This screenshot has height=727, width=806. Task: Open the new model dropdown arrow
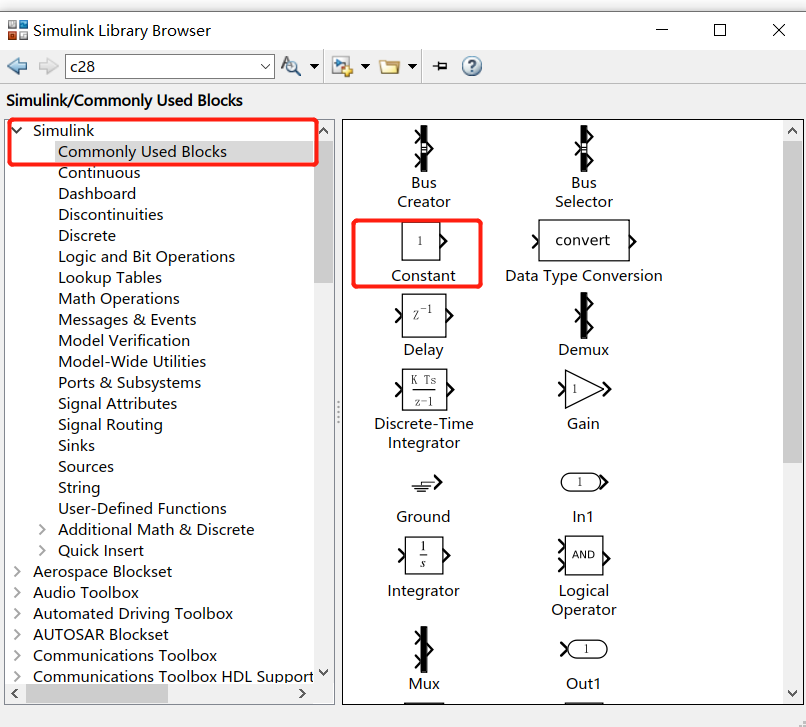[x=365, y=66]
